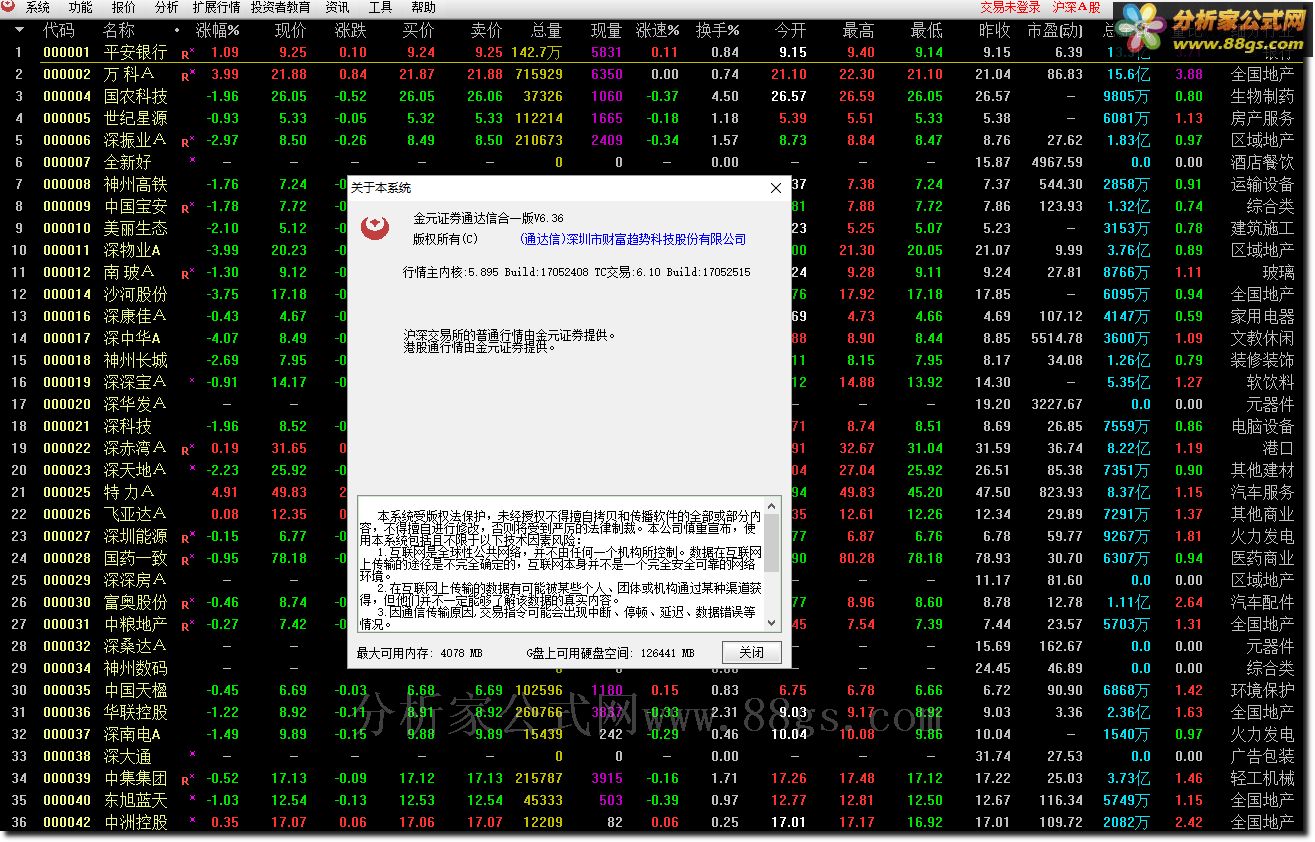This screenshot has height=842, width=1315.
Task: Select the 深科技 stock name
Action: pyautogui.click(x=128, y=426)
